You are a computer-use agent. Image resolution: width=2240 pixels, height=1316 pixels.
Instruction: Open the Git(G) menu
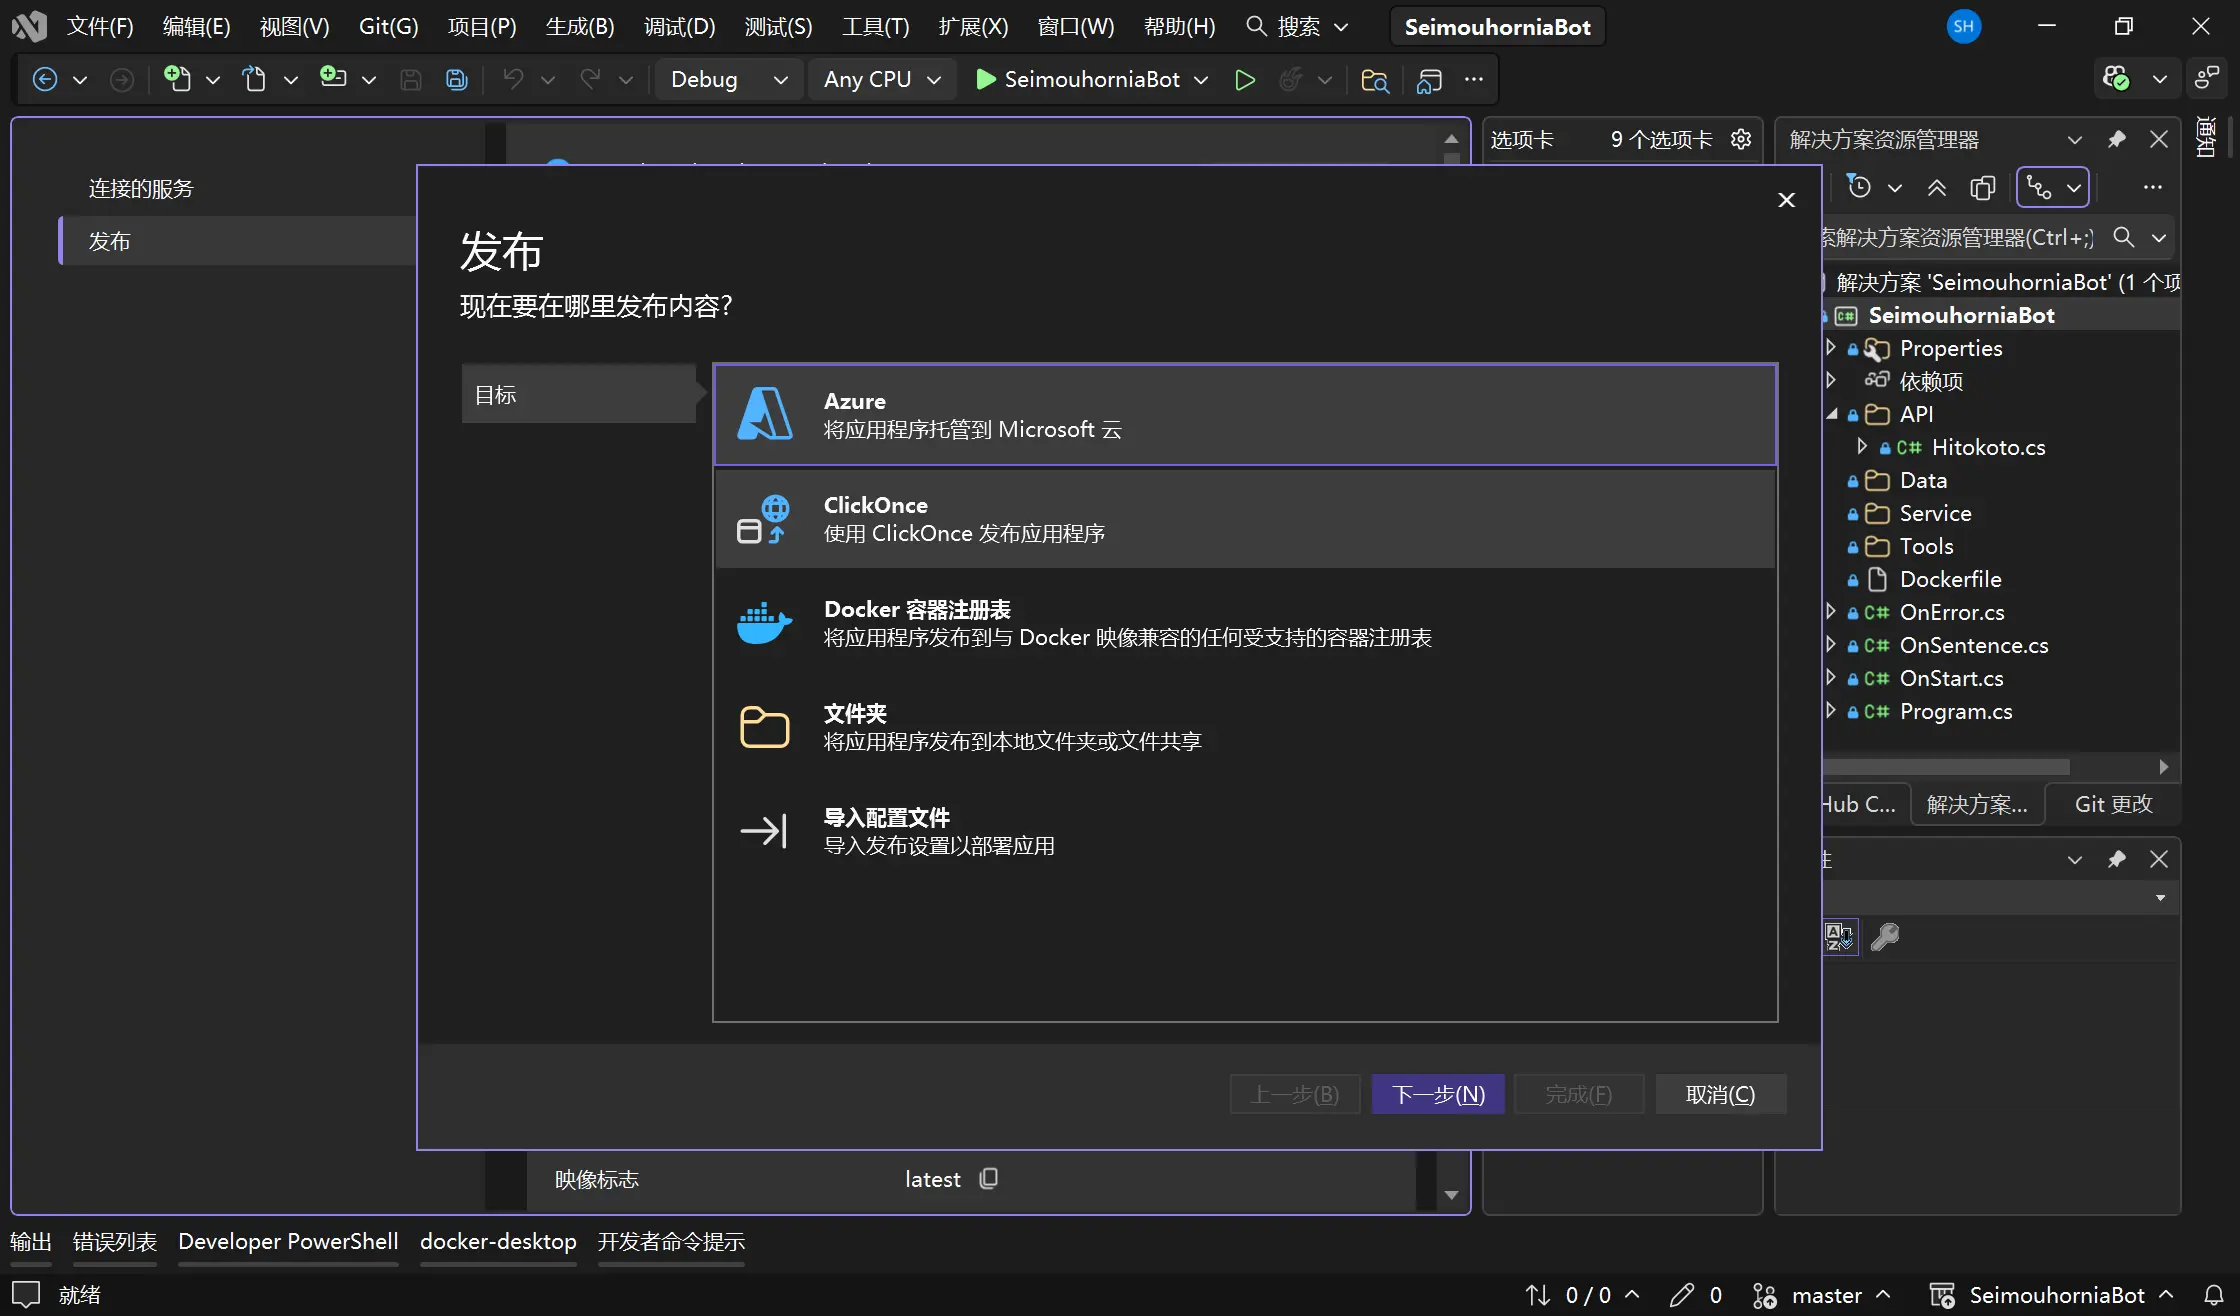(388, 27)
